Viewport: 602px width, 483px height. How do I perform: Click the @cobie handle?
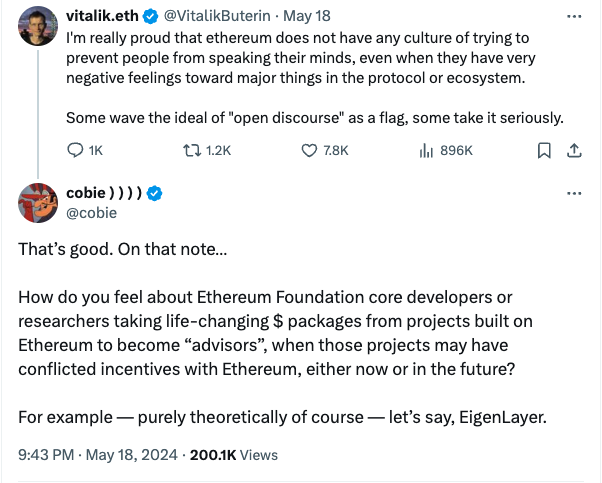92,212
